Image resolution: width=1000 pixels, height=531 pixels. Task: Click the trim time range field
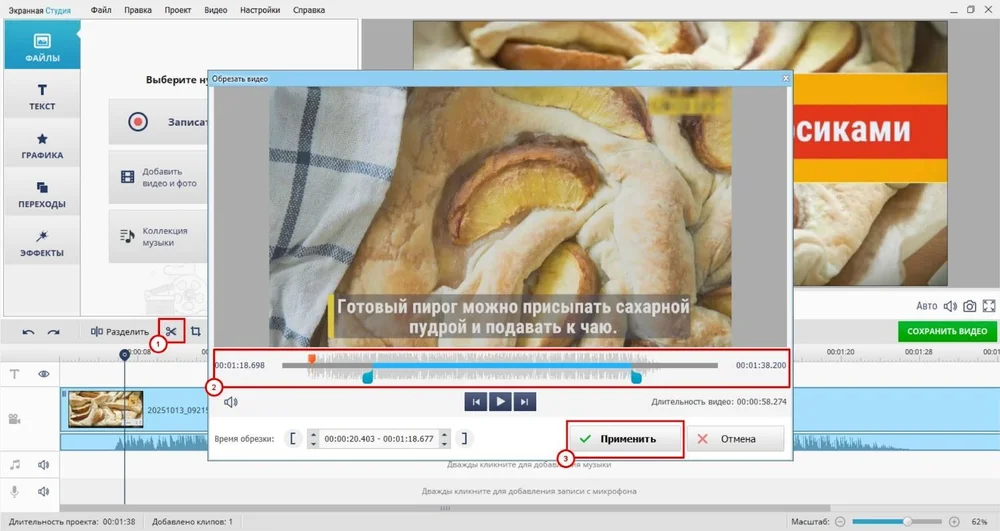[x=379, y=439]
